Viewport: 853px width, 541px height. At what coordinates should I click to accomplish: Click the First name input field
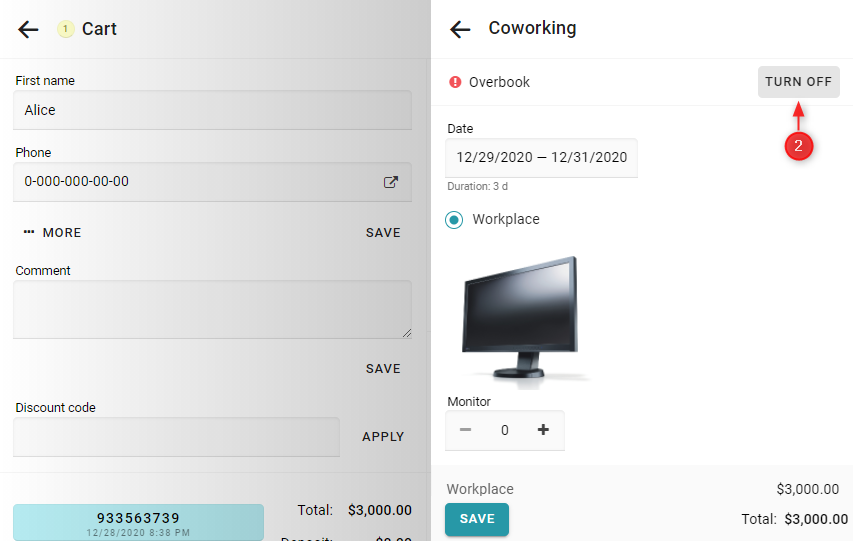[212, 110]
